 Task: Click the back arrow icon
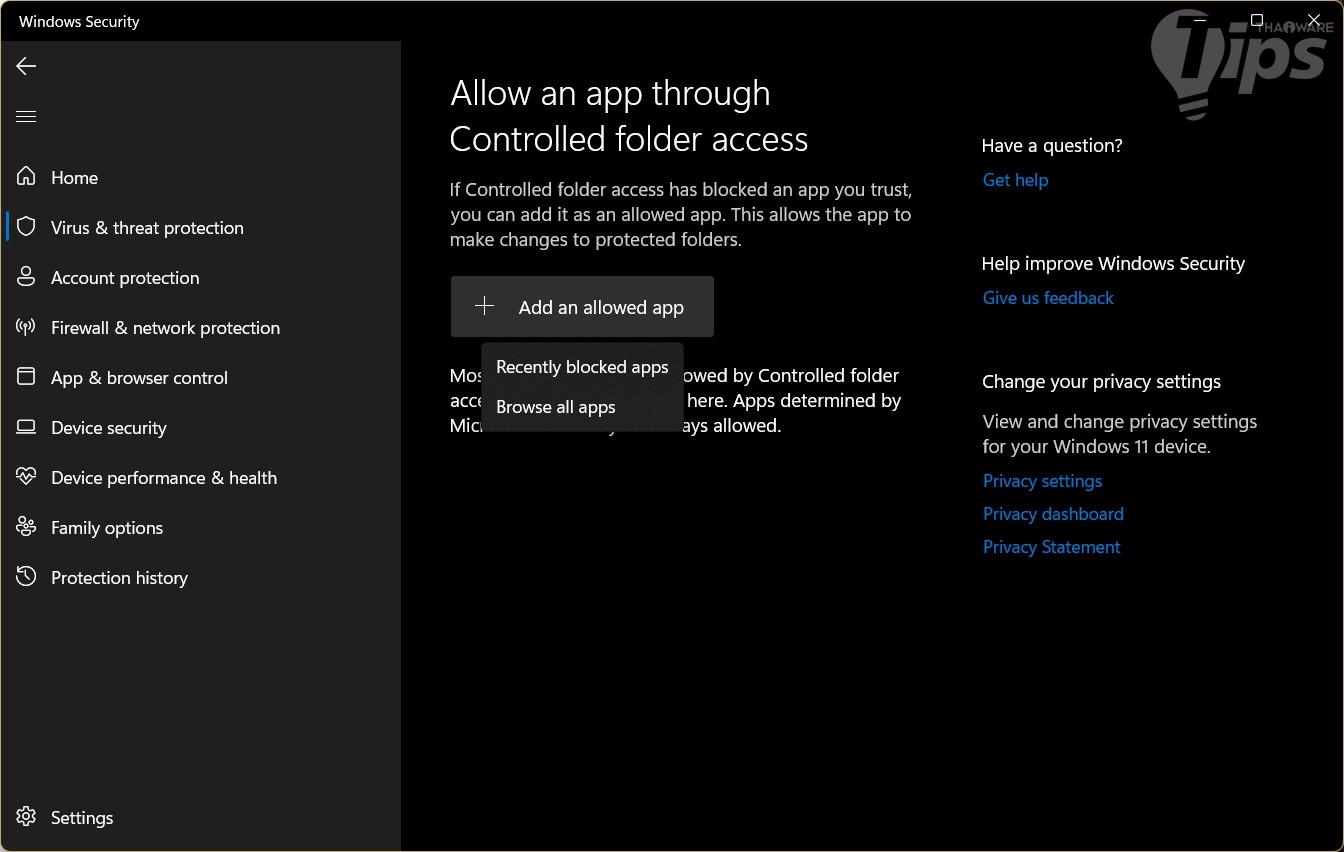(x=26, y=66)
